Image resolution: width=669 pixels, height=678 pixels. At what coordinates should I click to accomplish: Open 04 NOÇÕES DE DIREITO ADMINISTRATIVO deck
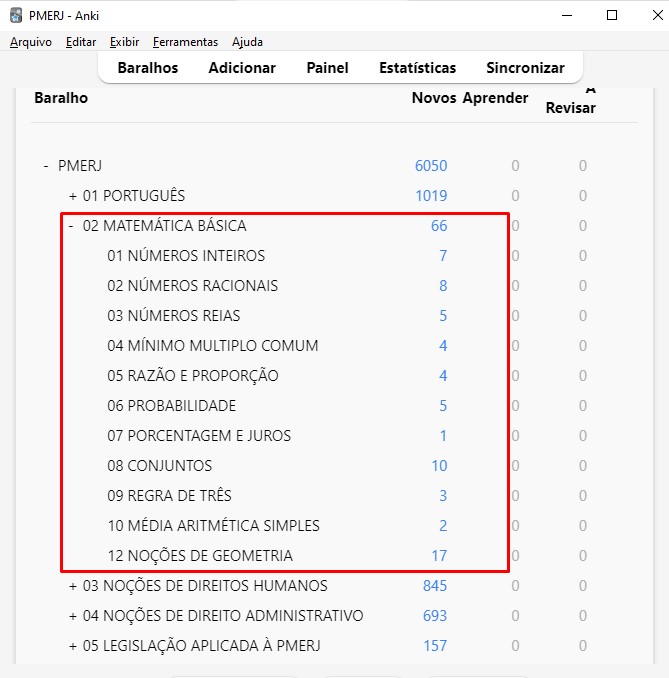(x=223, y=616)
